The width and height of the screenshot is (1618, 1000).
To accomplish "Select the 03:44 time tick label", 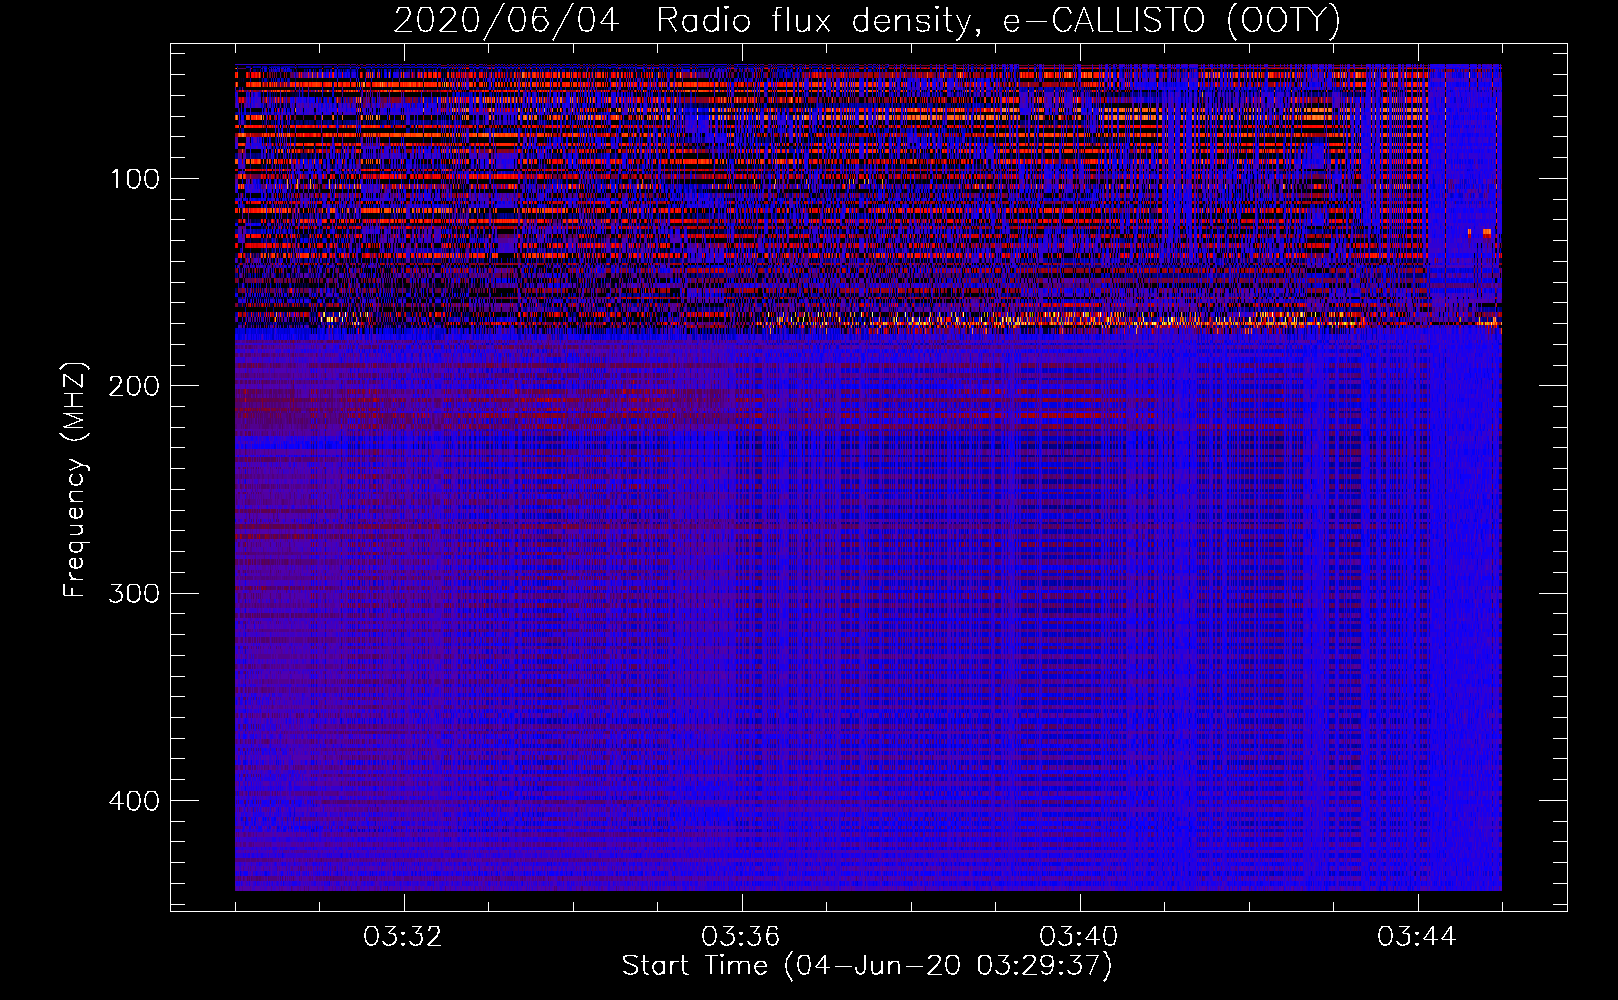I will [1417, 937].
